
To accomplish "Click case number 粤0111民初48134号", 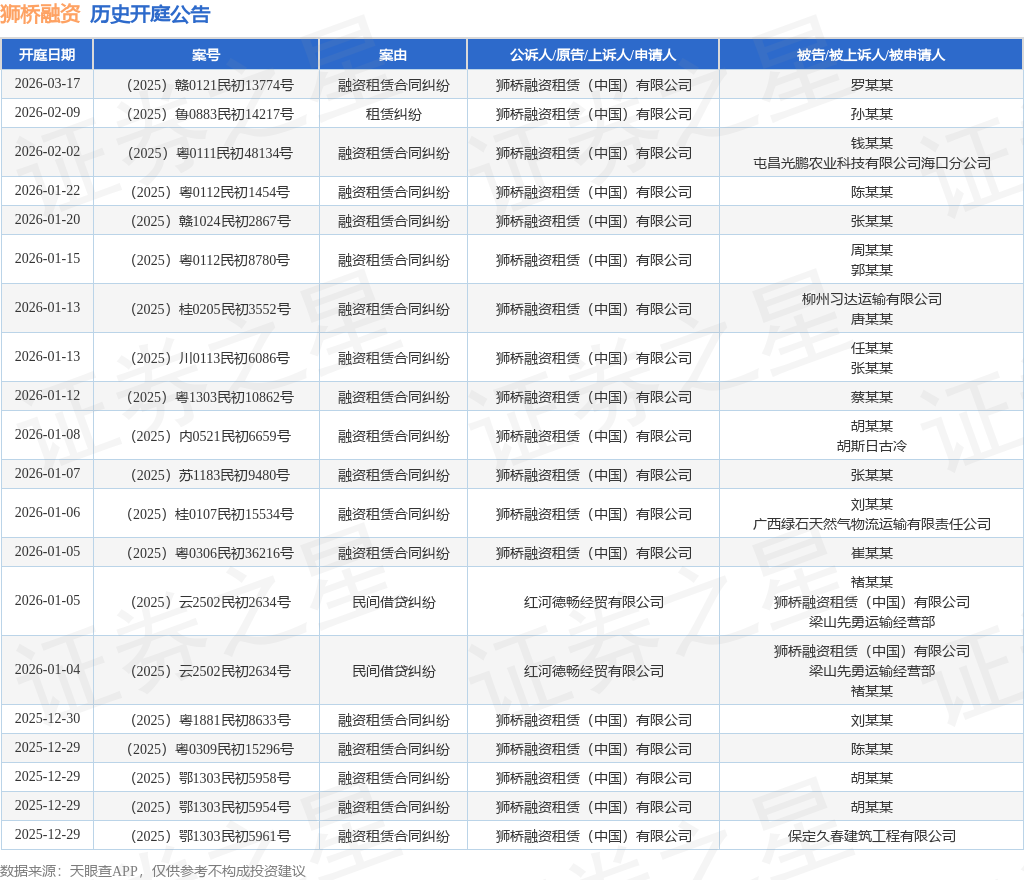I will pos(210,153).
